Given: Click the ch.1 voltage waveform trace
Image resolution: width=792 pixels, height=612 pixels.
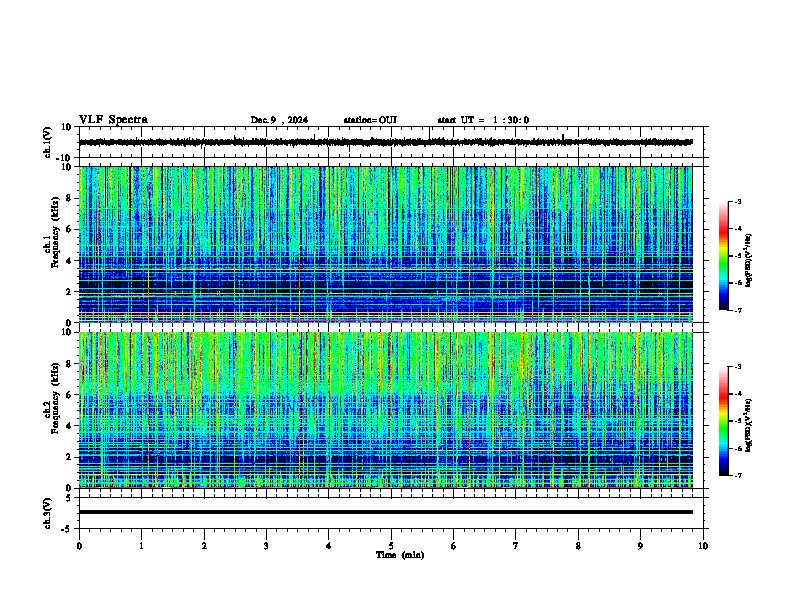Looking at the screenshot, I should click(385, 142).
